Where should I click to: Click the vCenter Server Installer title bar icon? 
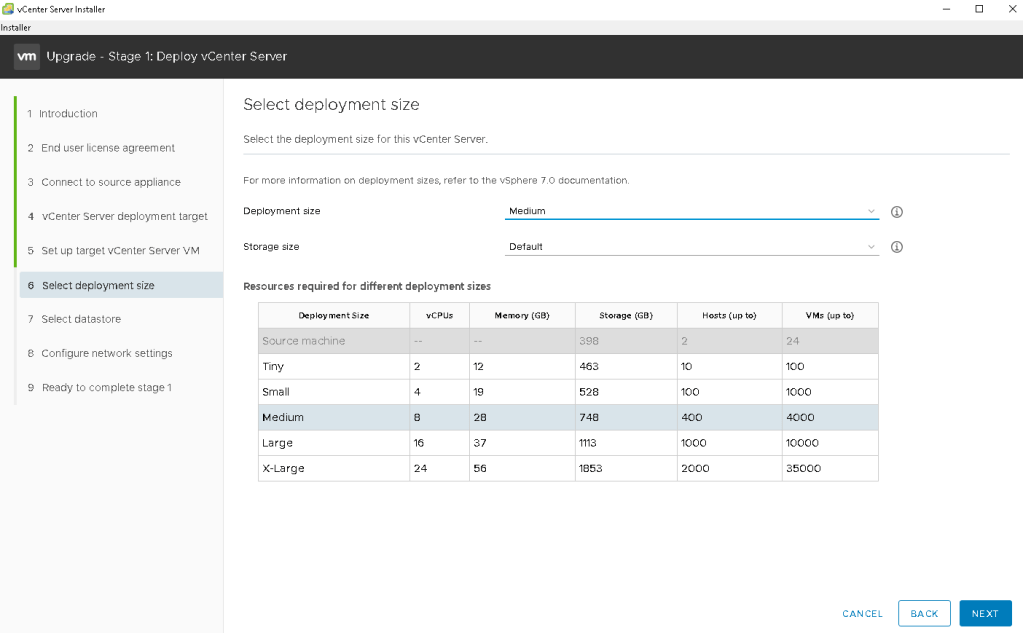click(8, 9)
